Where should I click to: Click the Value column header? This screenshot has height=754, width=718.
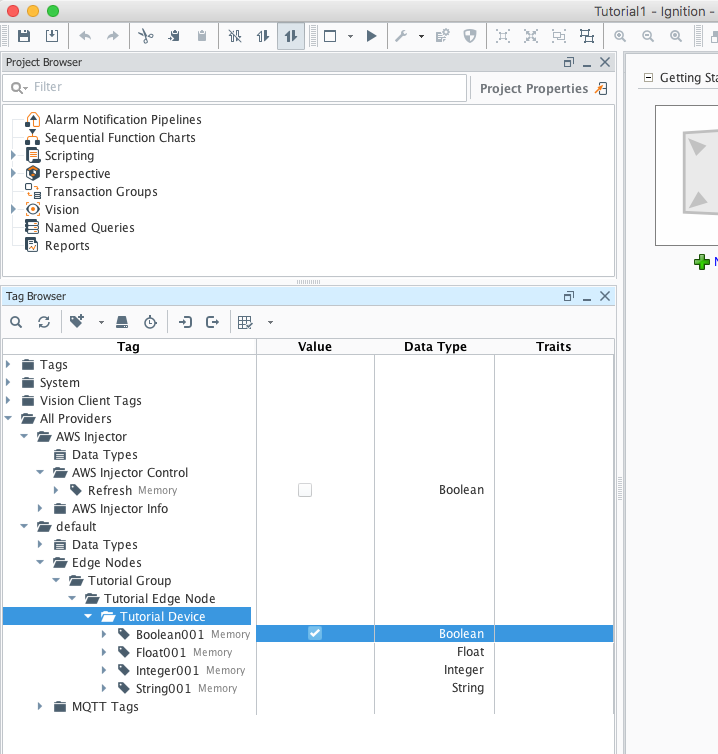314,347
